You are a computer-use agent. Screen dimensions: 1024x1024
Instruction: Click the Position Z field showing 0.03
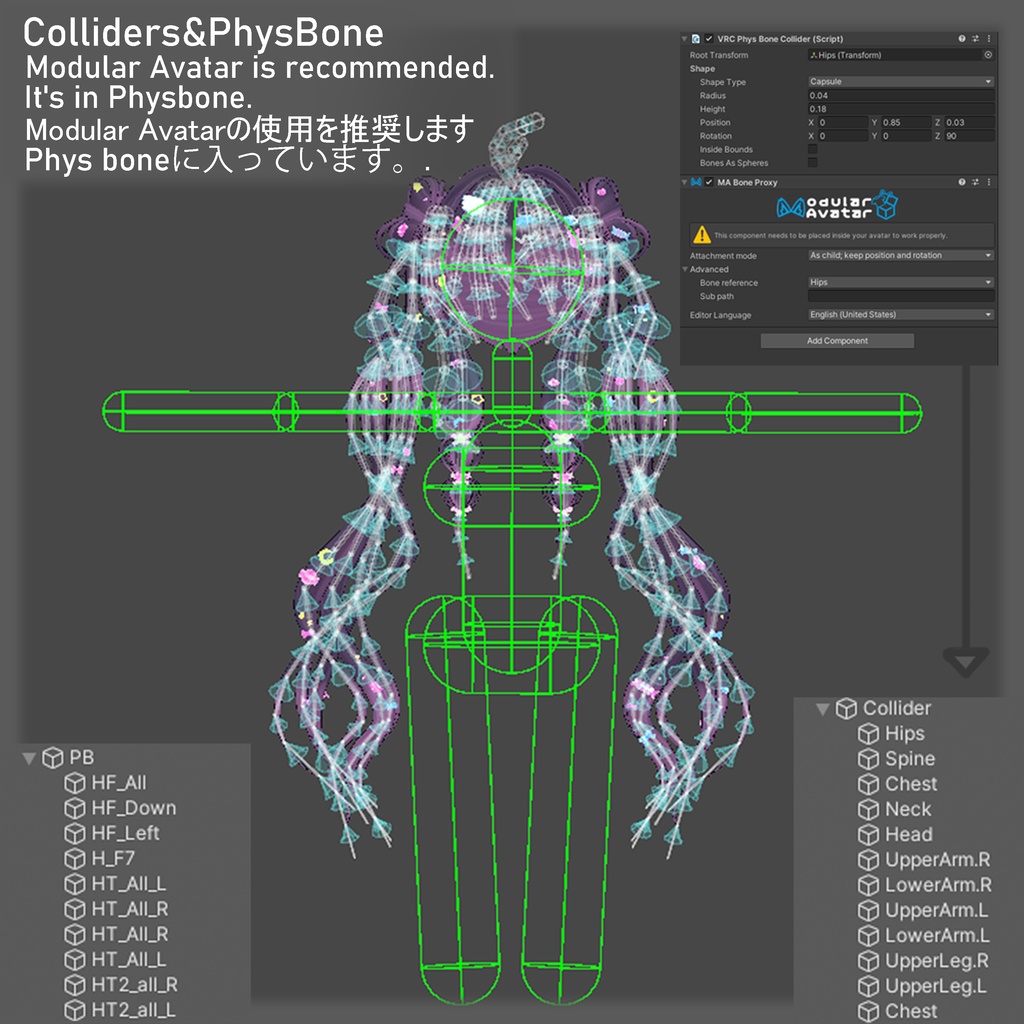coord(969,123)
